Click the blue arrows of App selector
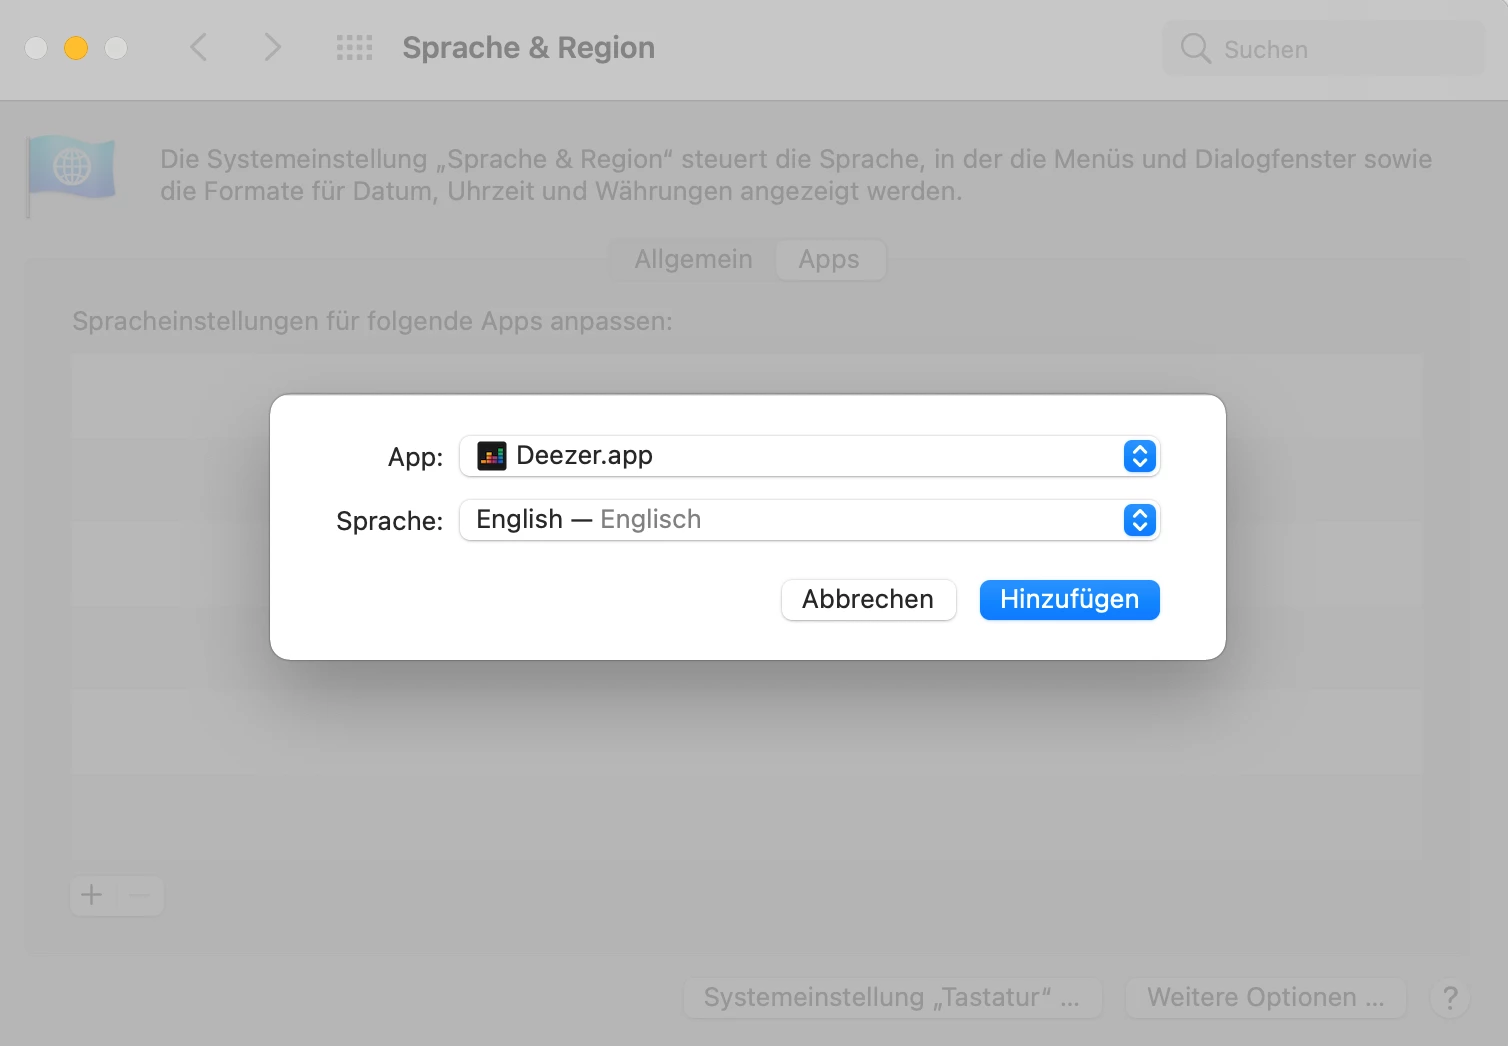Viewport: 1508px width, 1046px height. [1139, 456]
